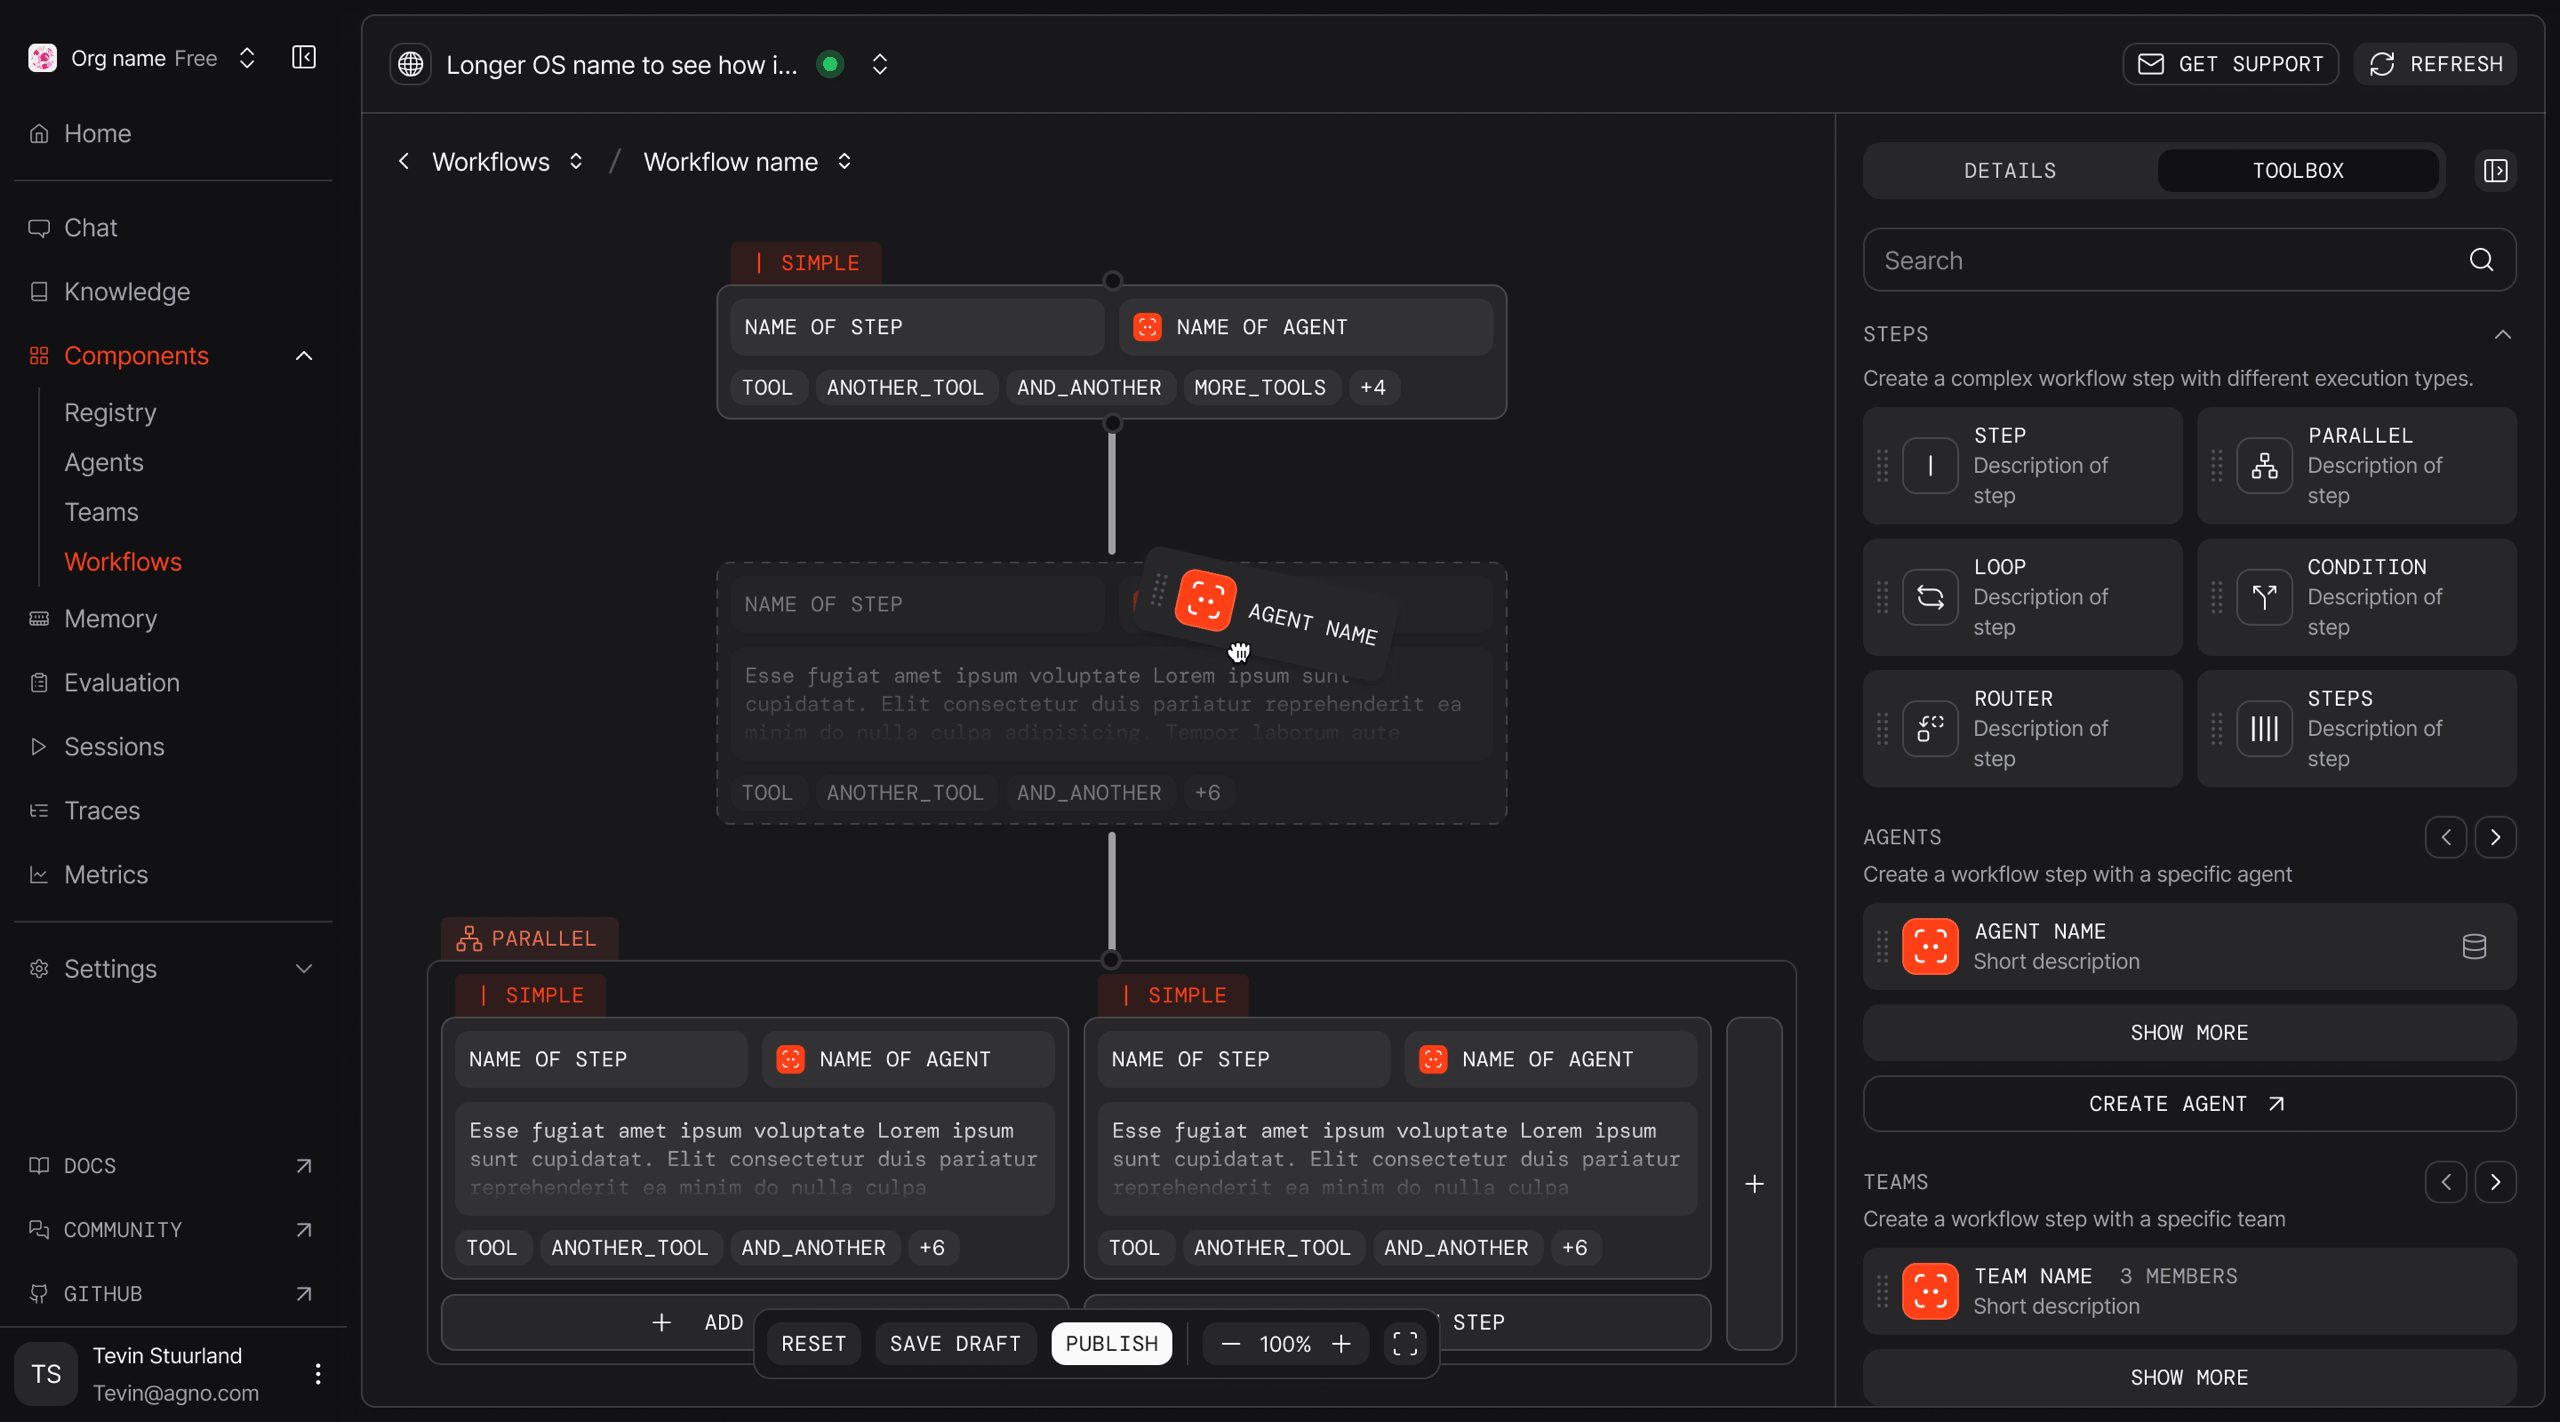Zoom out with the minus icon
The height and width of the screenshot is (1422, 2560).
(x=1231, y=1343)
